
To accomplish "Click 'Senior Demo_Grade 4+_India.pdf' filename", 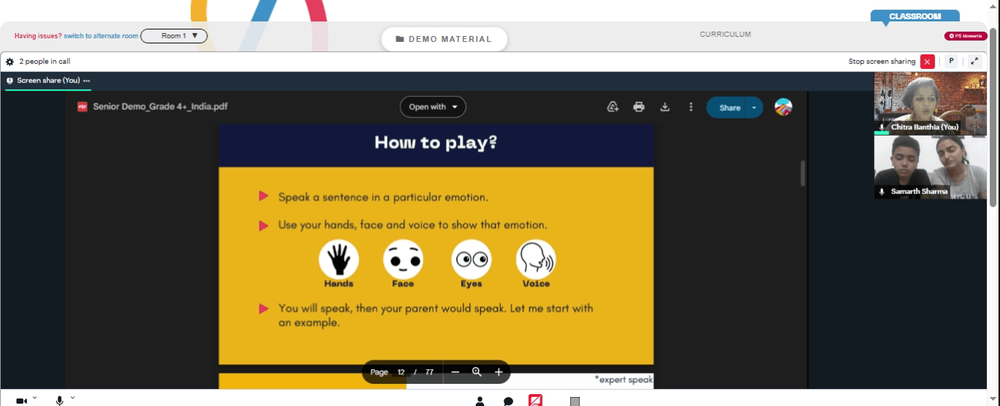I will pos(160,107).
